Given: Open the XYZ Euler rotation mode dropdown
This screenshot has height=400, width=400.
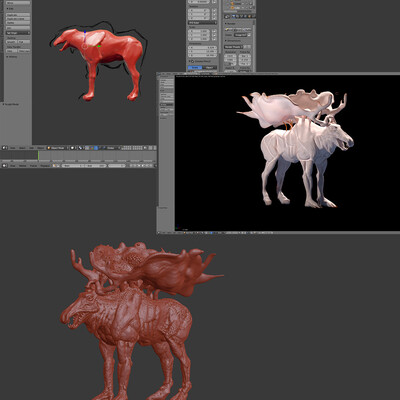Looking at the screenshot, I should tap(203, 23).
